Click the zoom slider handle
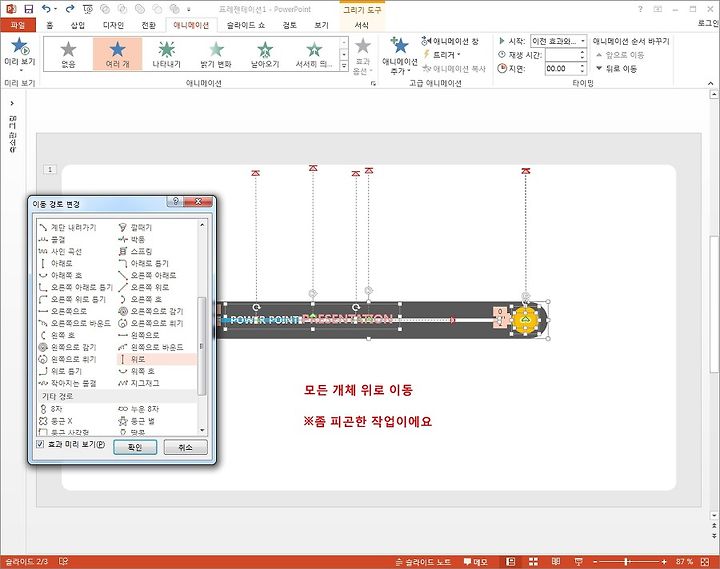The width and height of the screenshot is (720, 569). tap(626, 562)
